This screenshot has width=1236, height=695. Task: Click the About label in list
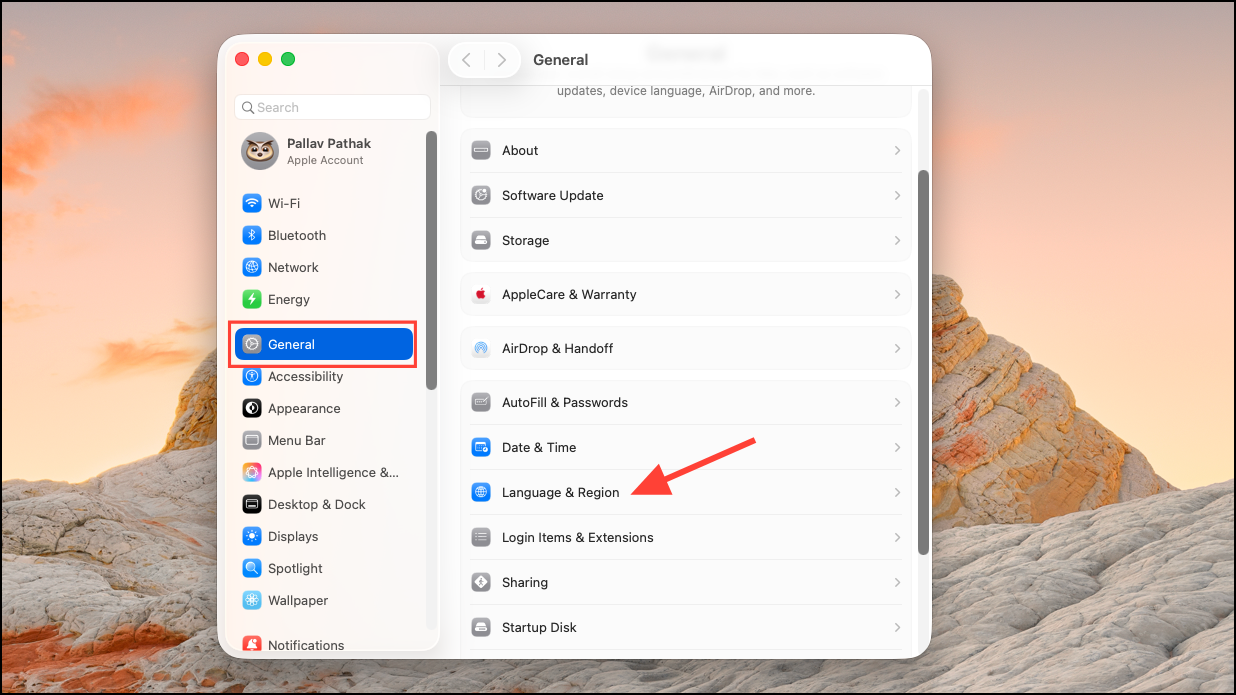pos(520,150)
